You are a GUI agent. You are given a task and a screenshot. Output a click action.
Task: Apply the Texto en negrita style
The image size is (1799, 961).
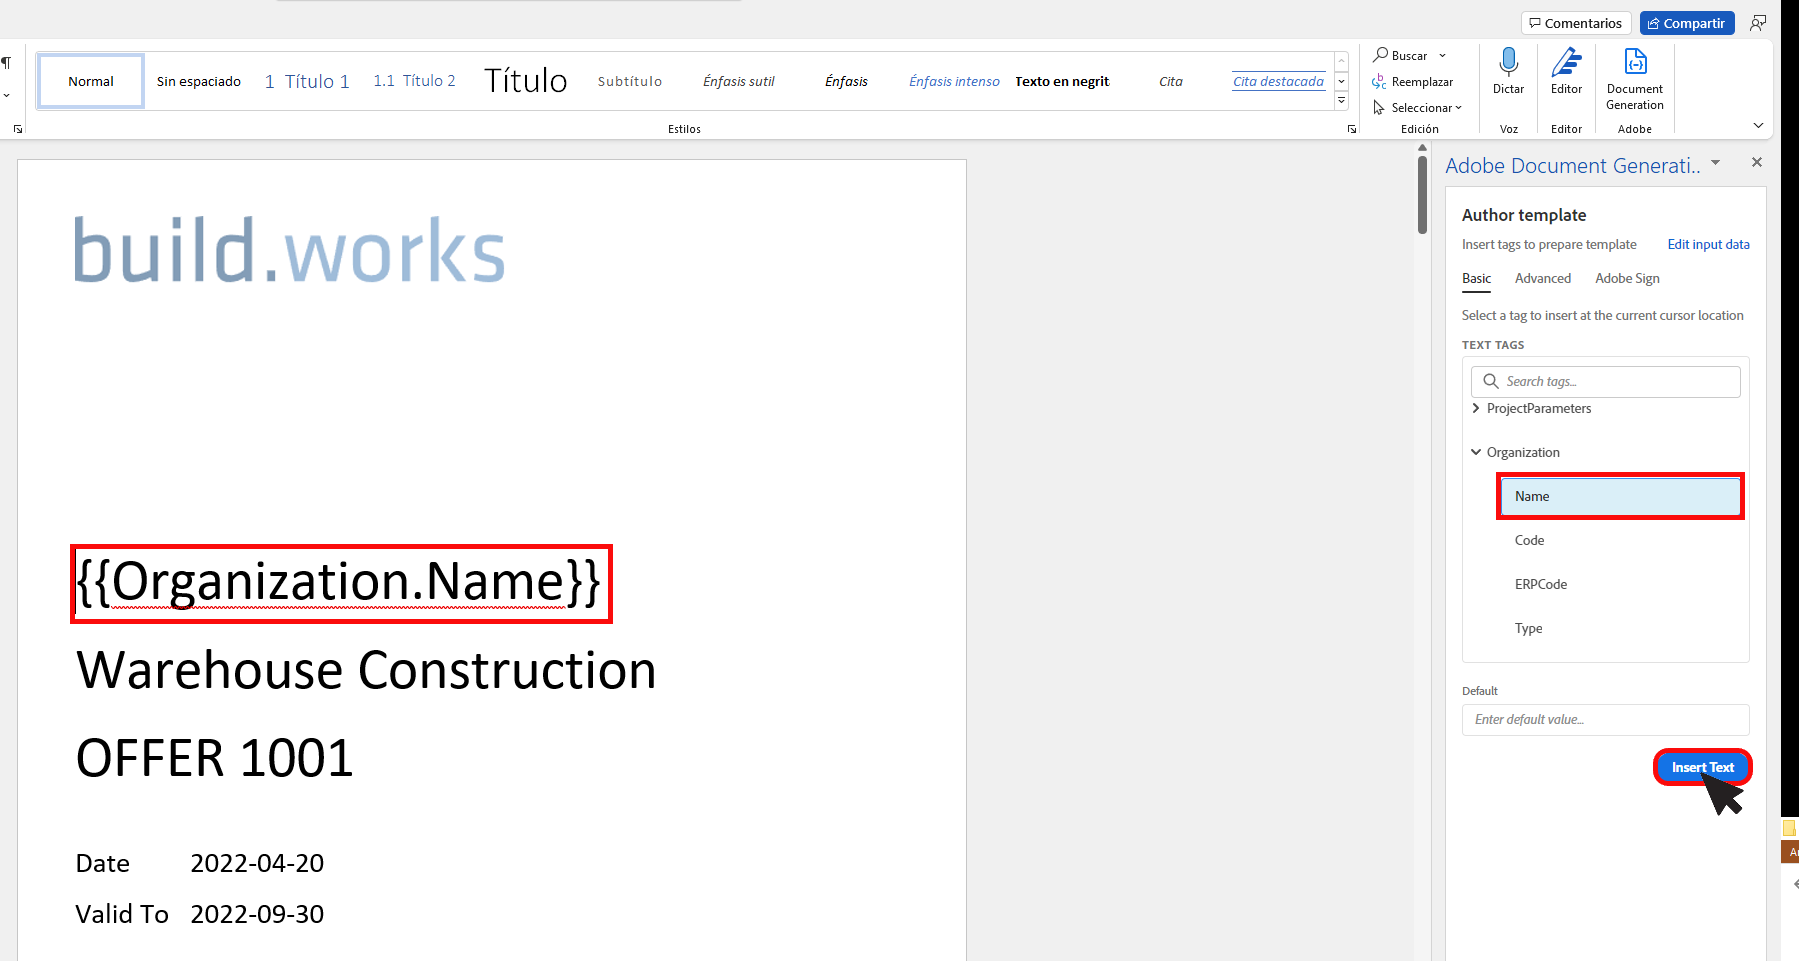[1062, 81]
